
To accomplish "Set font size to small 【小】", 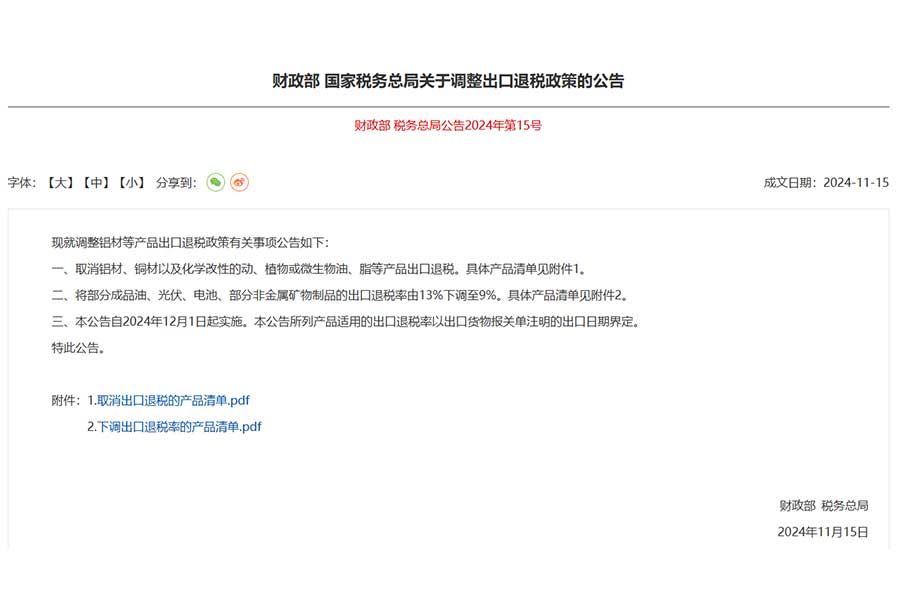I will (x=131, y=183).
